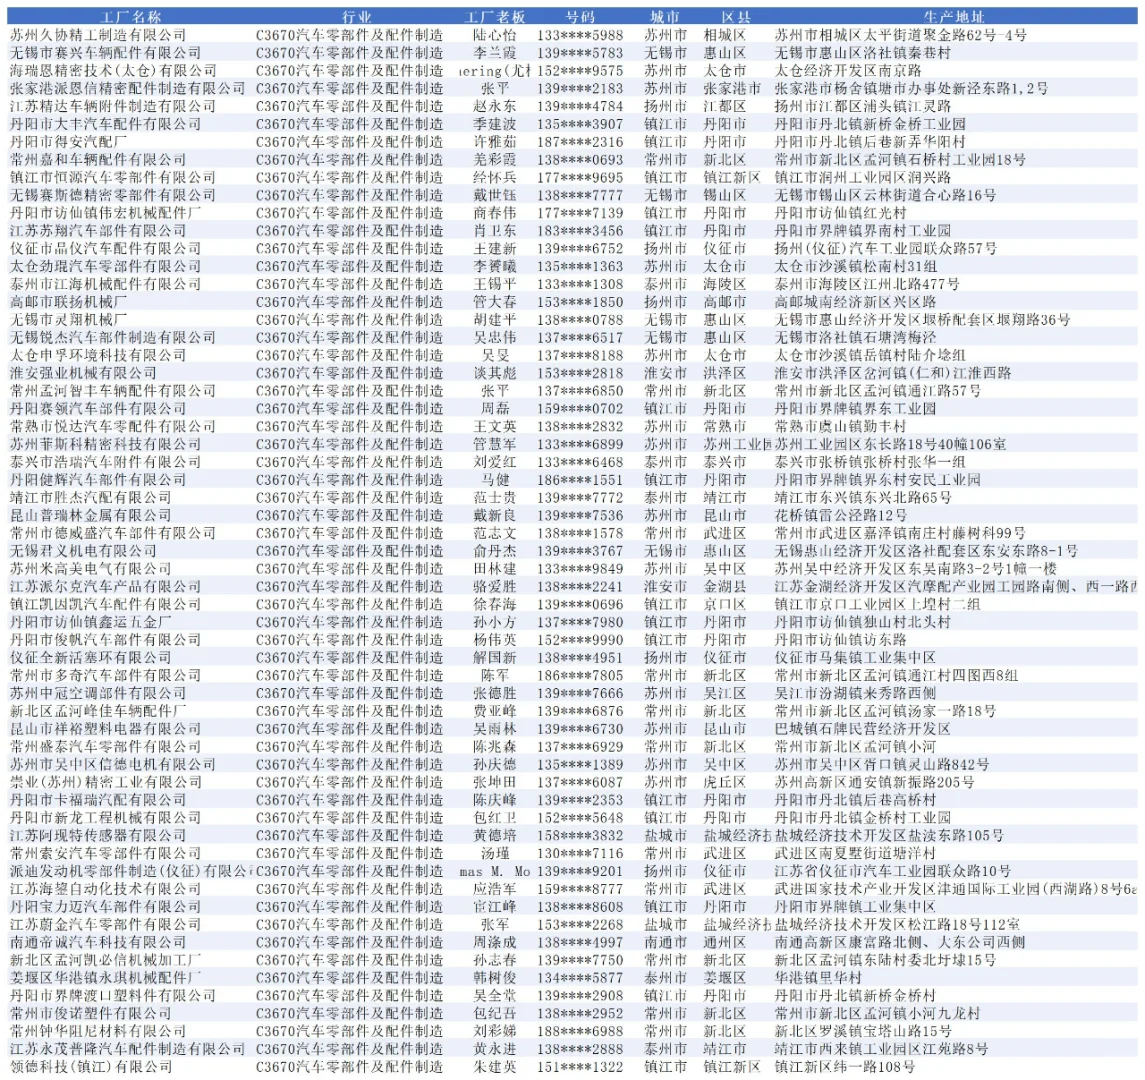Screen dimensions: 1145x1080
Task: Select cell '丹阳市卡福瑞汽配有限公司'
Action: pos(98,800)
